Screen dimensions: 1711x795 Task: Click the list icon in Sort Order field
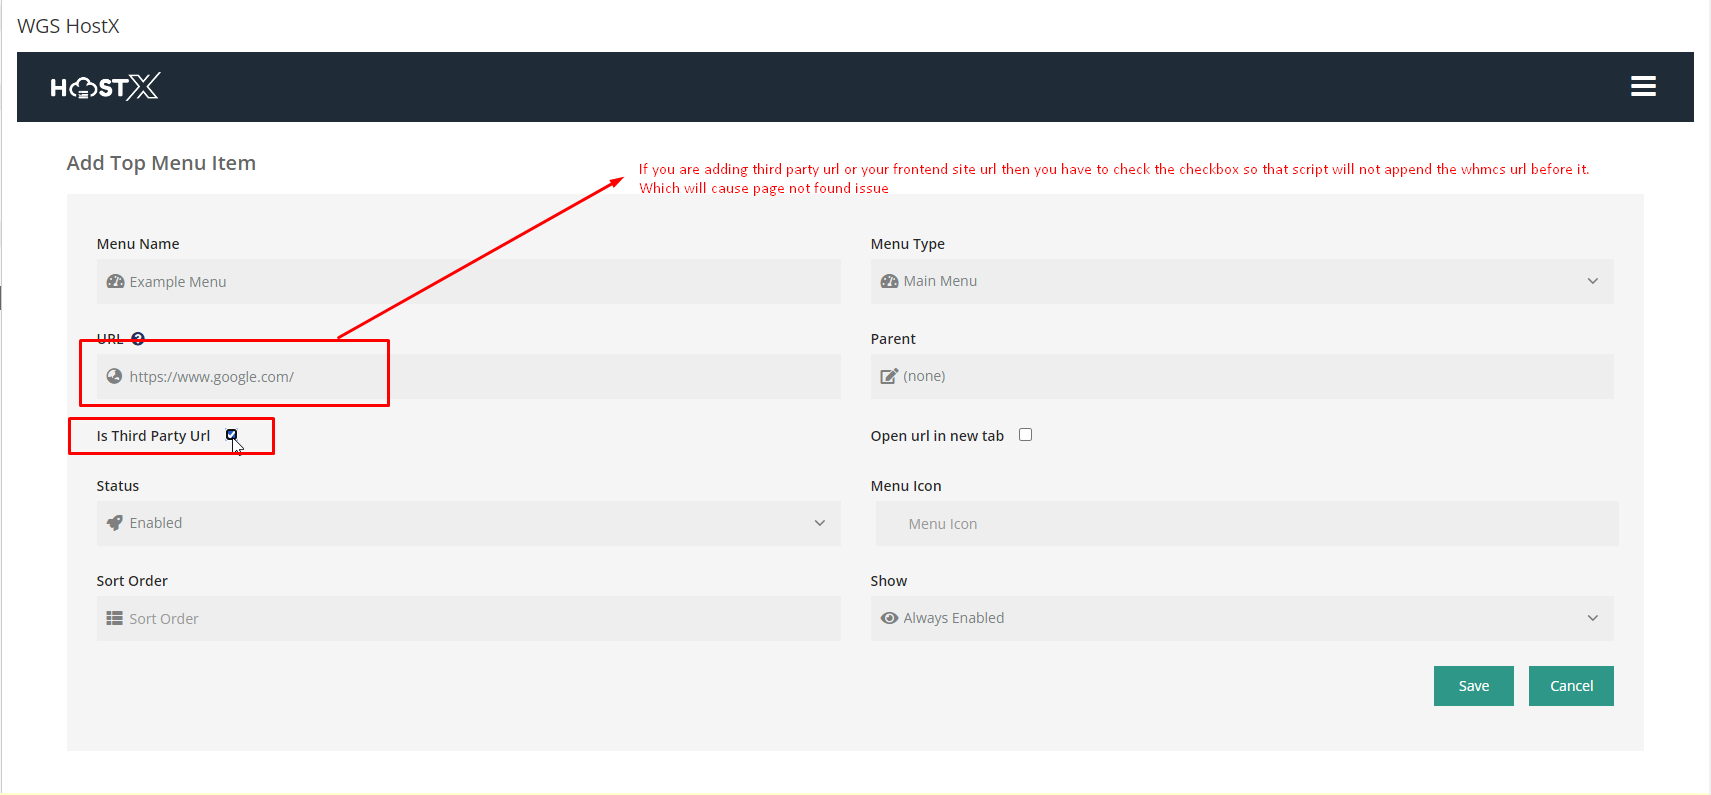(114, 619)
